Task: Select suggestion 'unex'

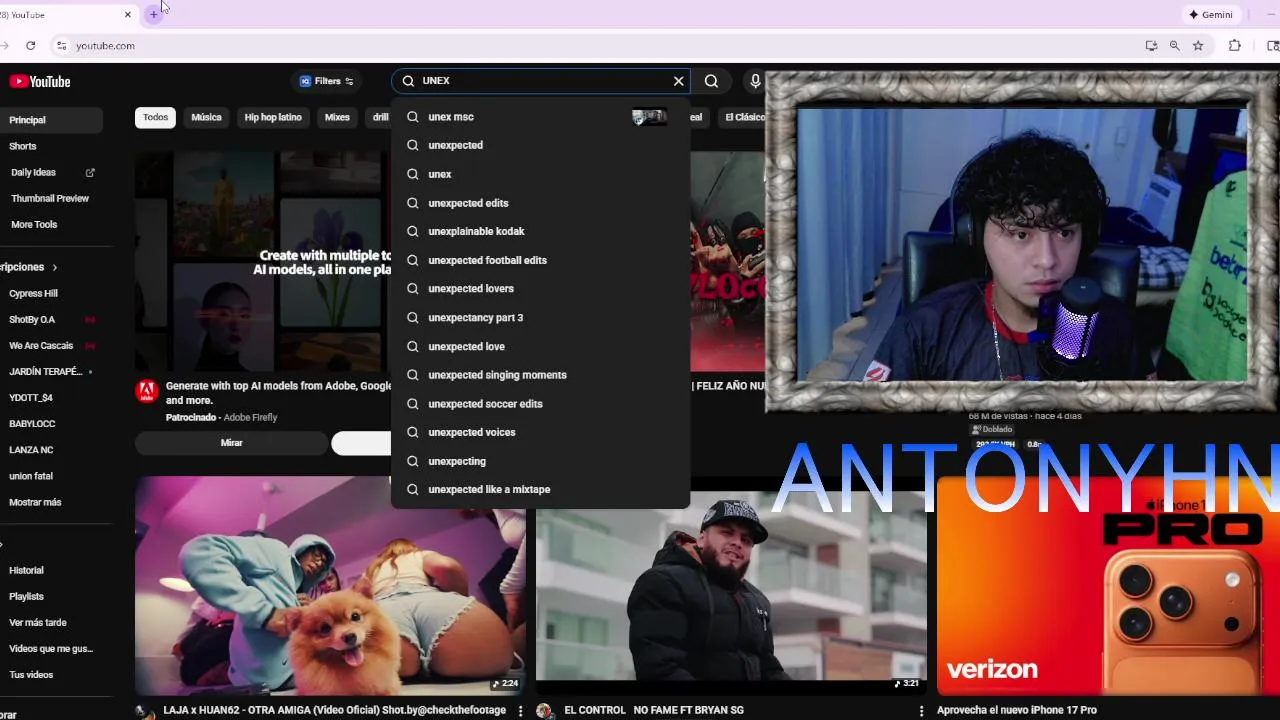Action: [x=540, y=174]
